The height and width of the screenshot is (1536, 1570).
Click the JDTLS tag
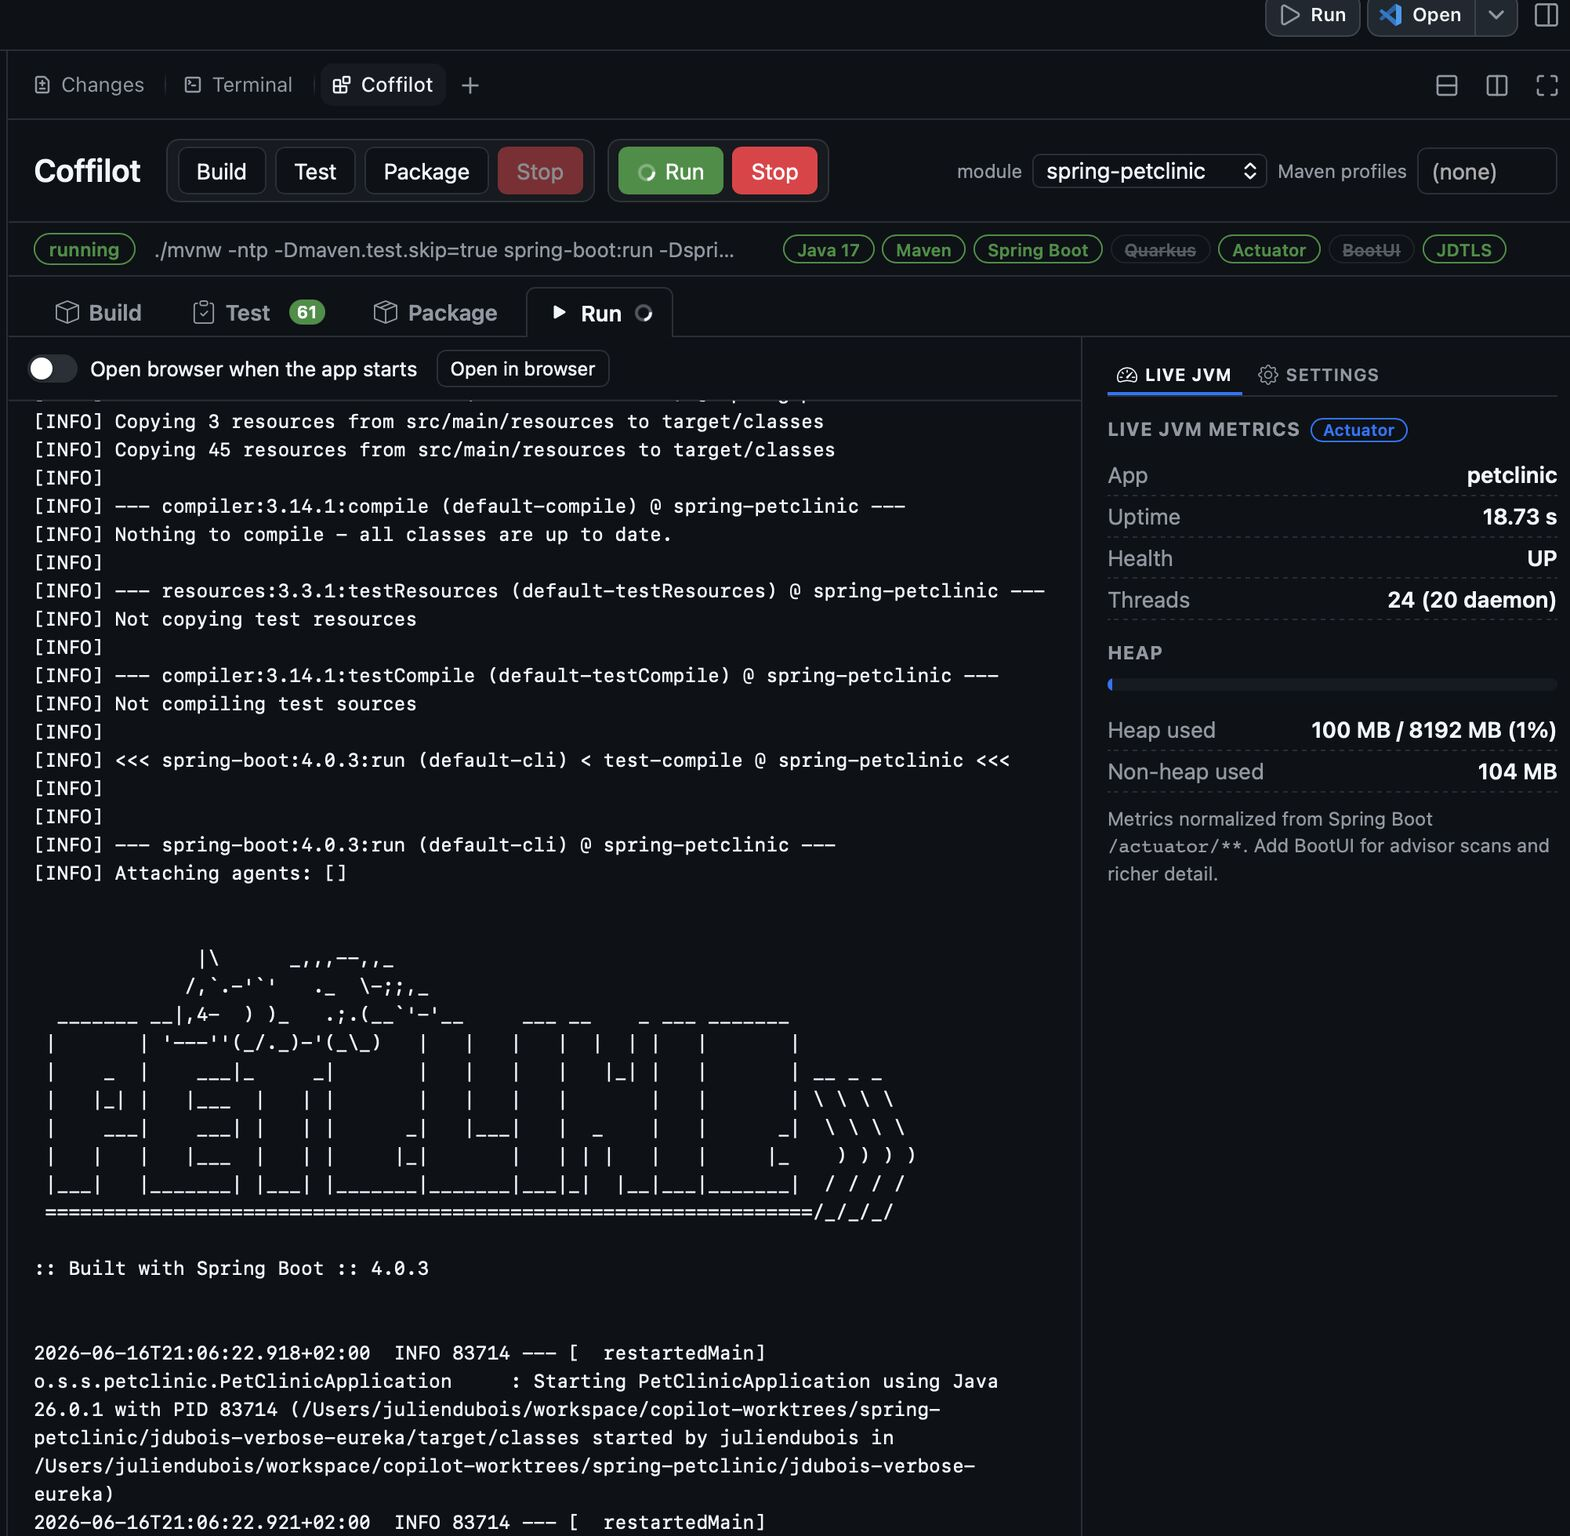[x=1463, y=250]
